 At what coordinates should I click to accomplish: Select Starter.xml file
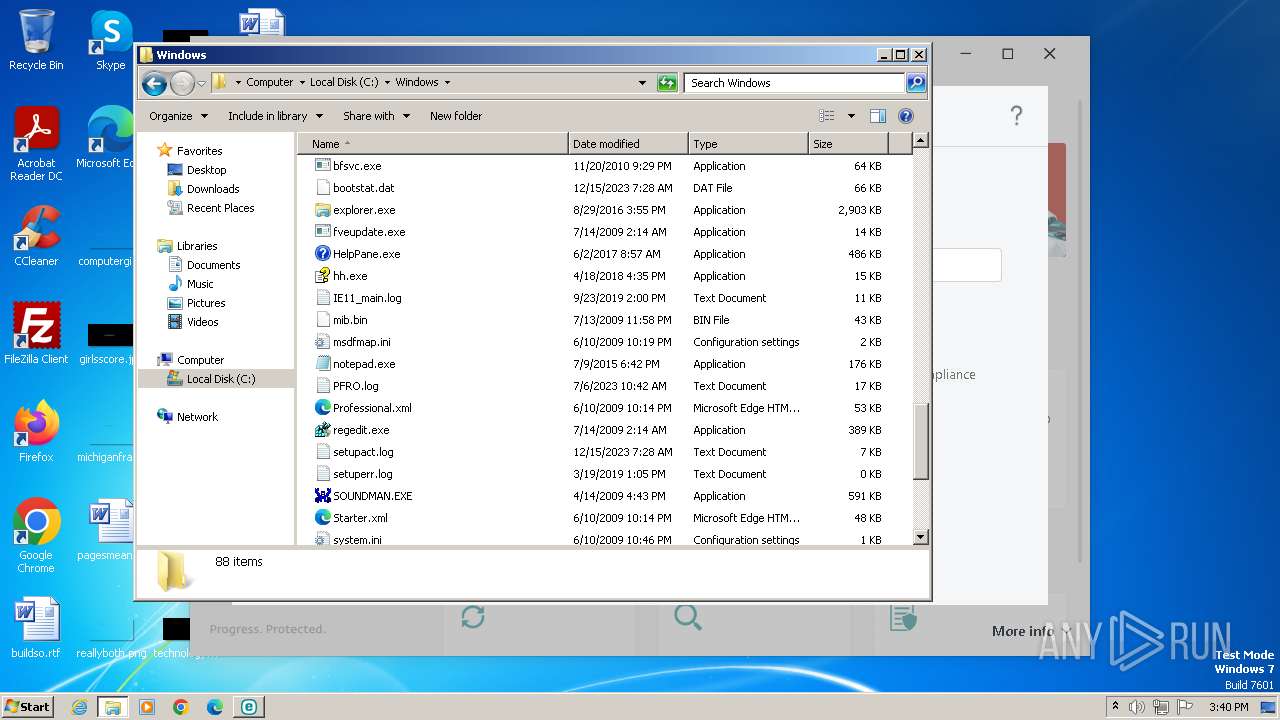360,518
